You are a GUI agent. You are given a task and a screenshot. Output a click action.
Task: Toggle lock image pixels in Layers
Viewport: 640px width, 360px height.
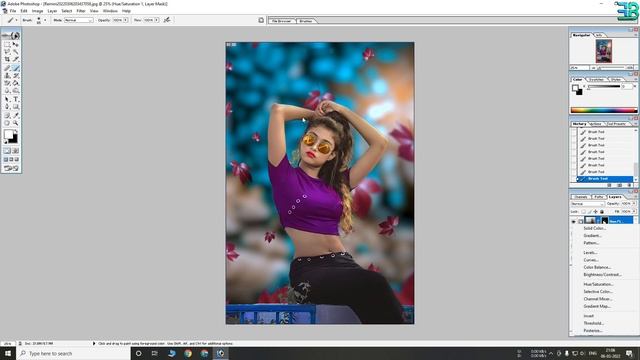tap(590, 211)
